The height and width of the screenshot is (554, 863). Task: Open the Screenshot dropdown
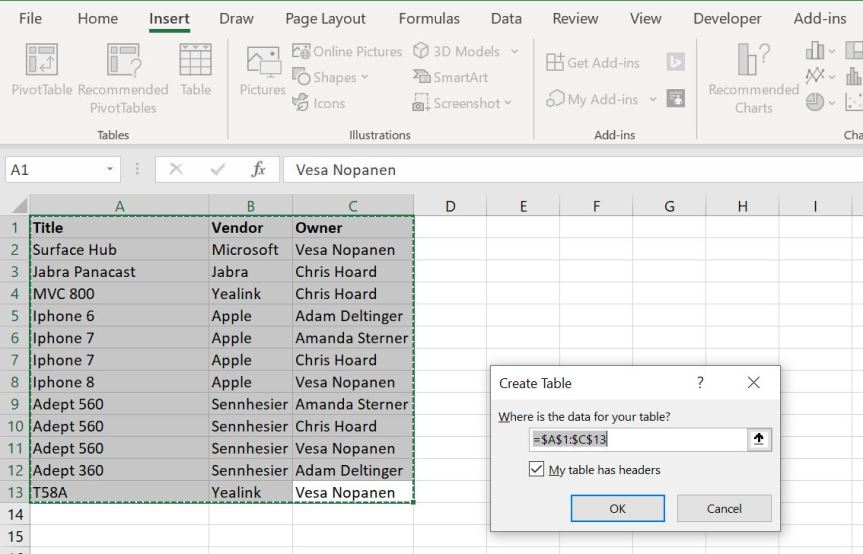(x=508, y=103)
